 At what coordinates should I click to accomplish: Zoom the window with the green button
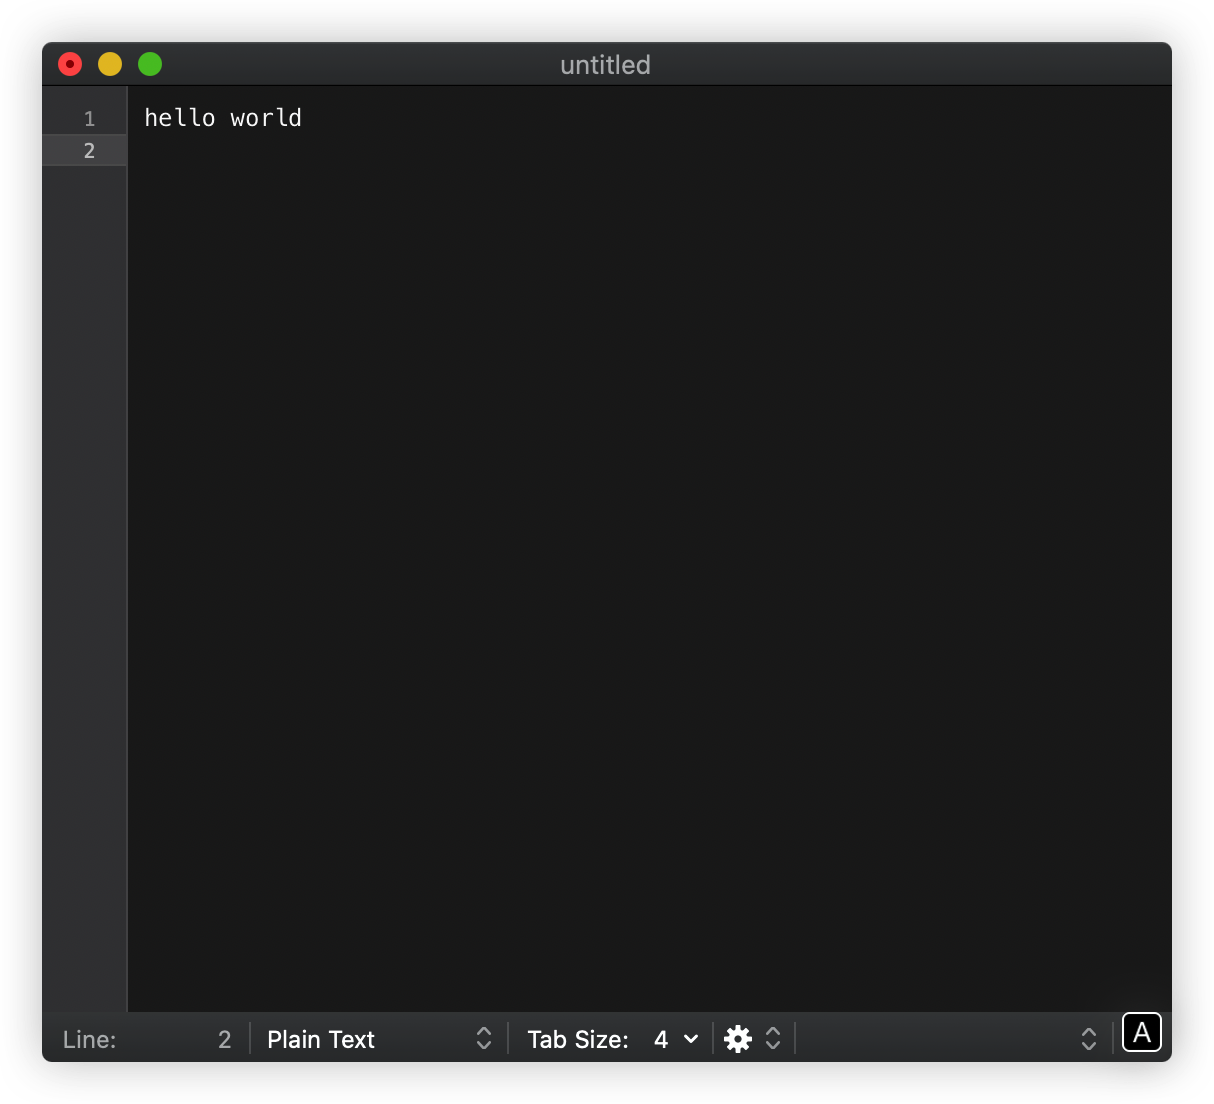[x=150, y=65]
